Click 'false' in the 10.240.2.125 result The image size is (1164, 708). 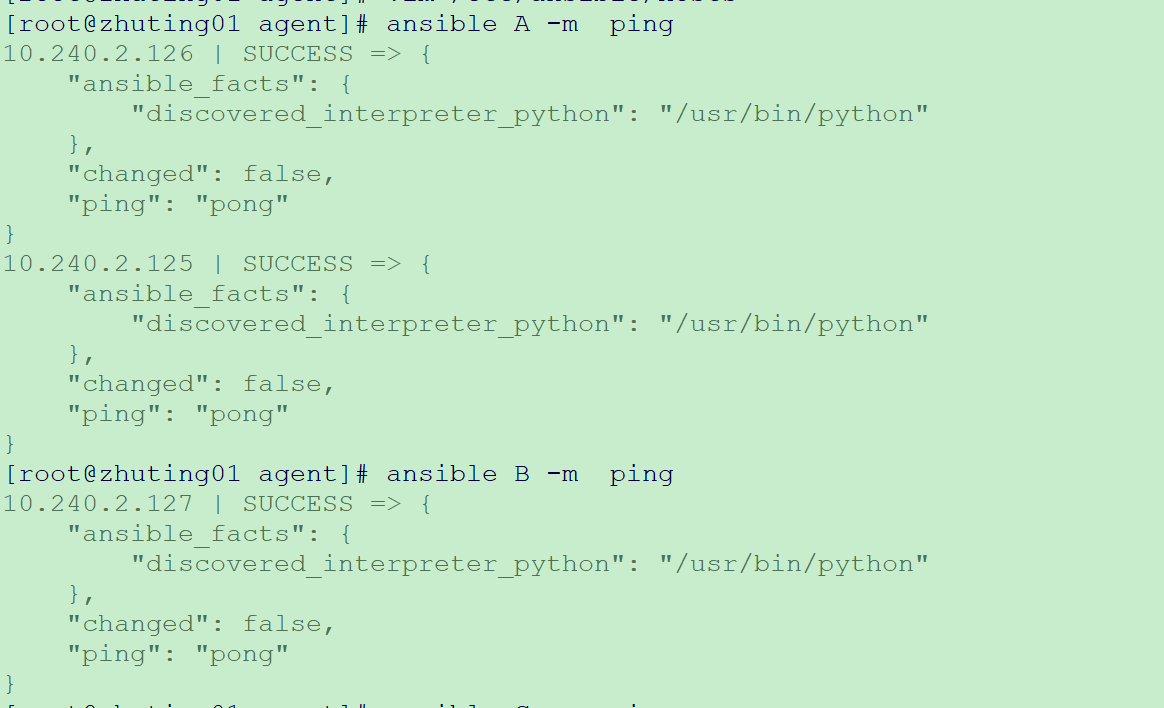tap(282, 384)
